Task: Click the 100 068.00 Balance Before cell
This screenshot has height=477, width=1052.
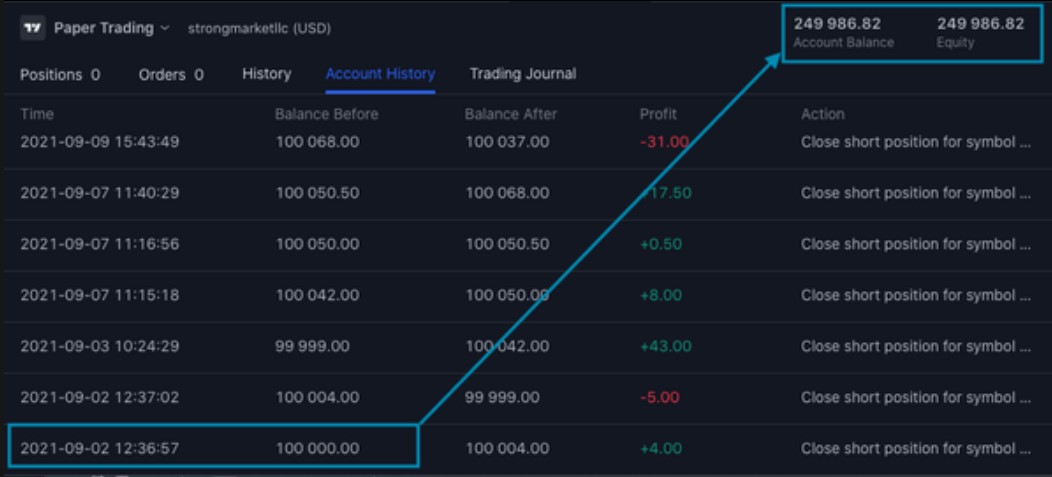Action: pos(317,142)
